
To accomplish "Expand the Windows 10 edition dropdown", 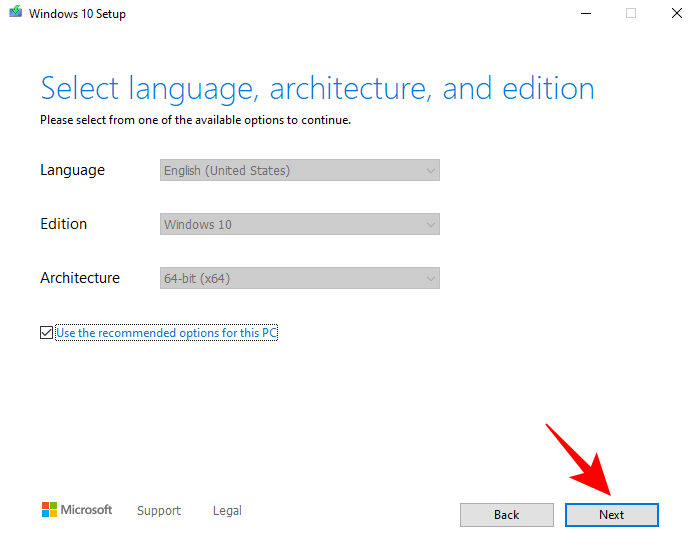I will click(300, 225).
